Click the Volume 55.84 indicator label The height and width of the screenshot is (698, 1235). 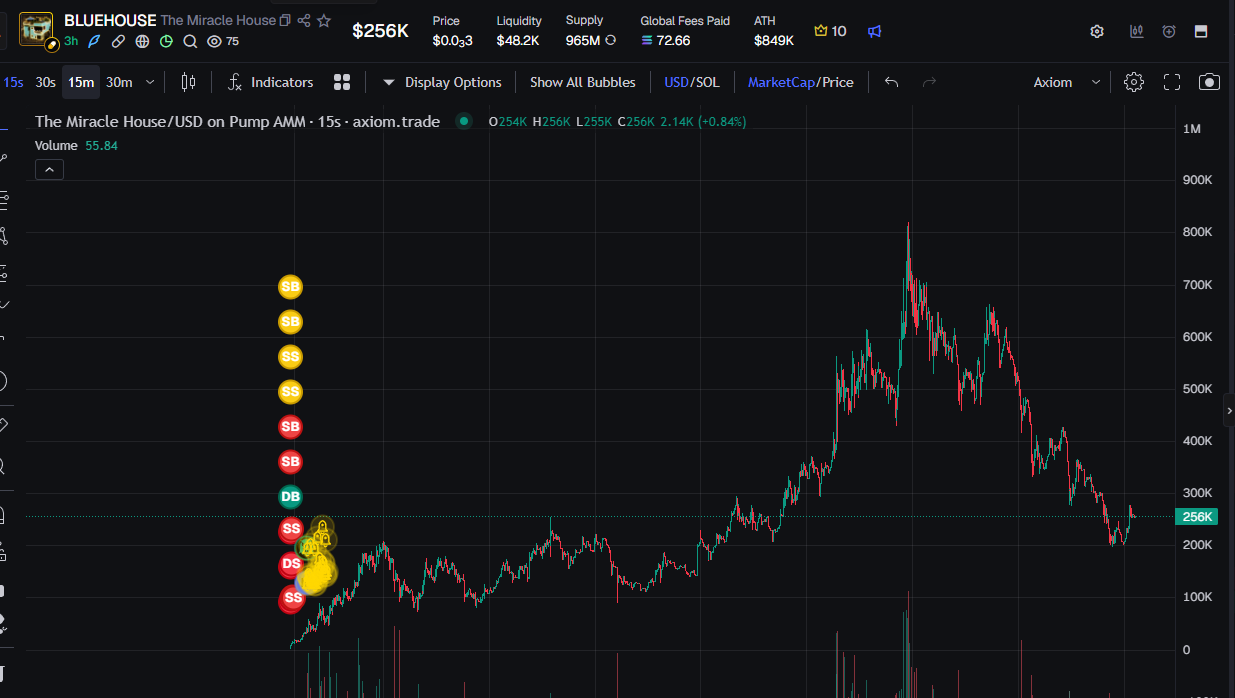[x=76, y=145]
